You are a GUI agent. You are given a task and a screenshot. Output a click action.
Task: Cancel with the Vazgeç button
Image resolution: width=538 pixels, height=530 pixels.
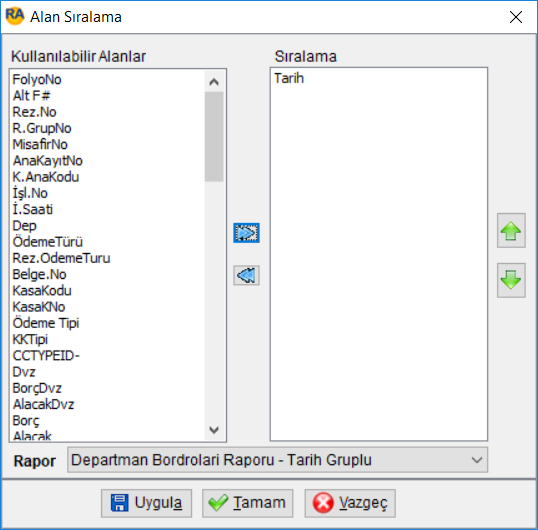click(x=350, y=503)
